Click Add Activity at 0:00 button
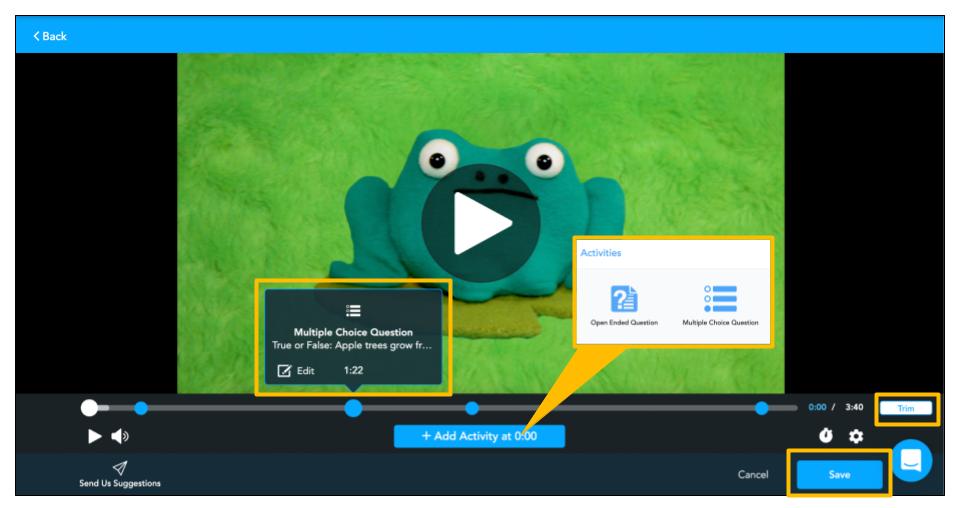The image size is (959, 508). point(479,436)
